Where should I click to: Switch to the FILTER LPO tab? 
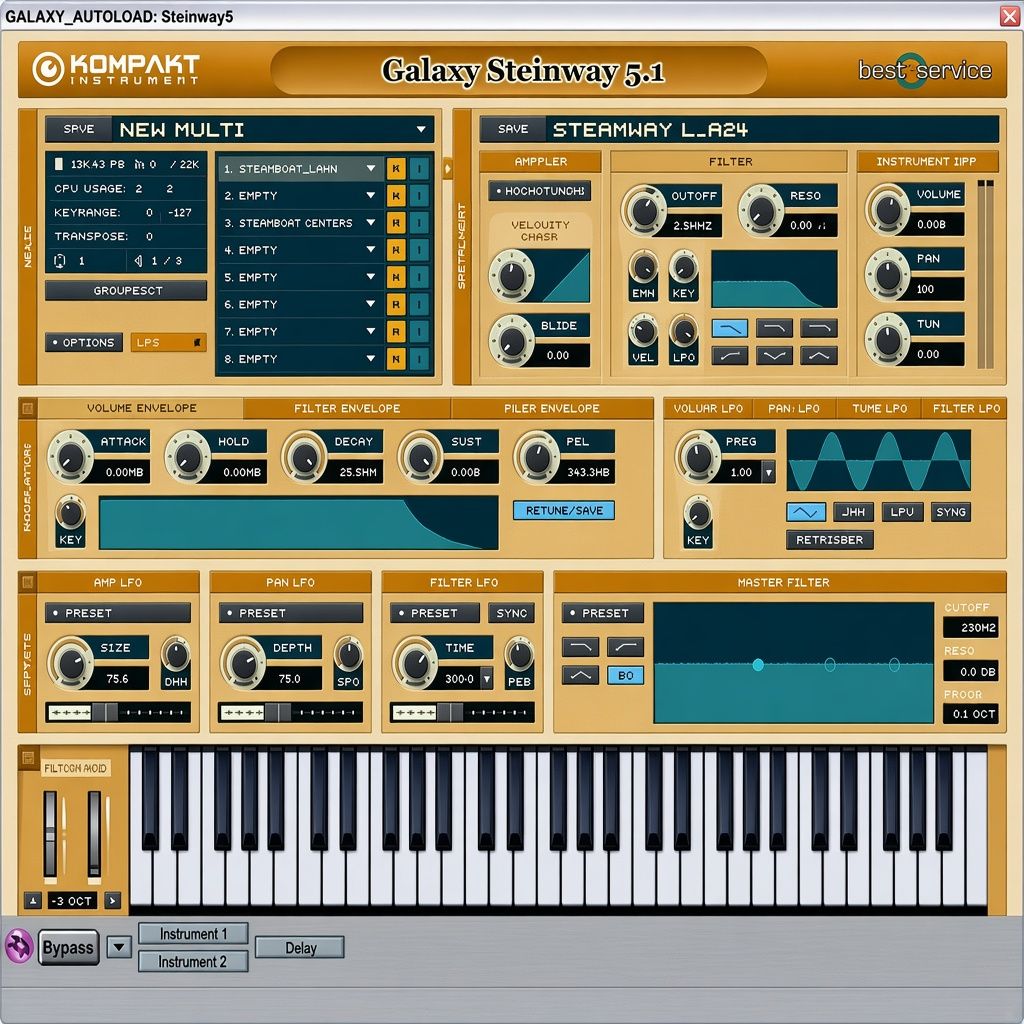point(966,408)
